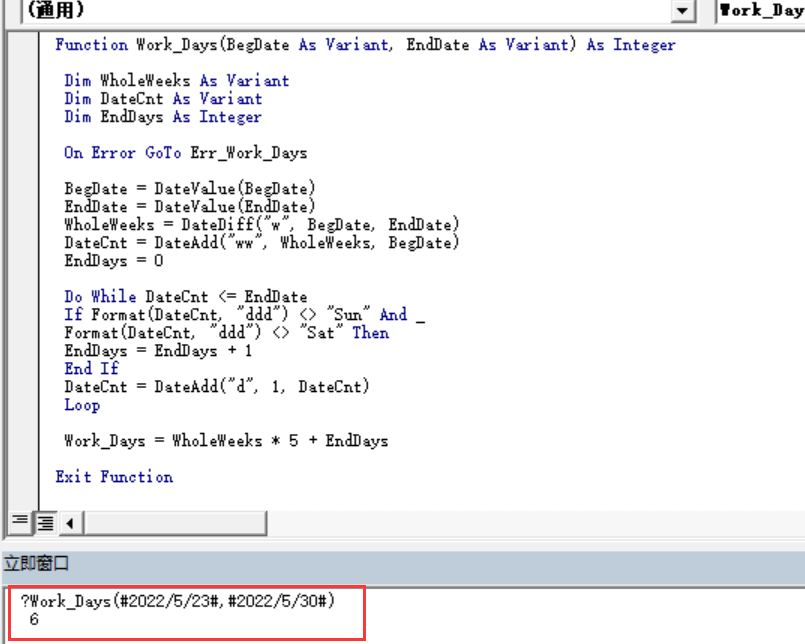Screen dimensions: 805x644
Task: Click the EndDays = EndDays + 1 line
Action: coord(158,350)
